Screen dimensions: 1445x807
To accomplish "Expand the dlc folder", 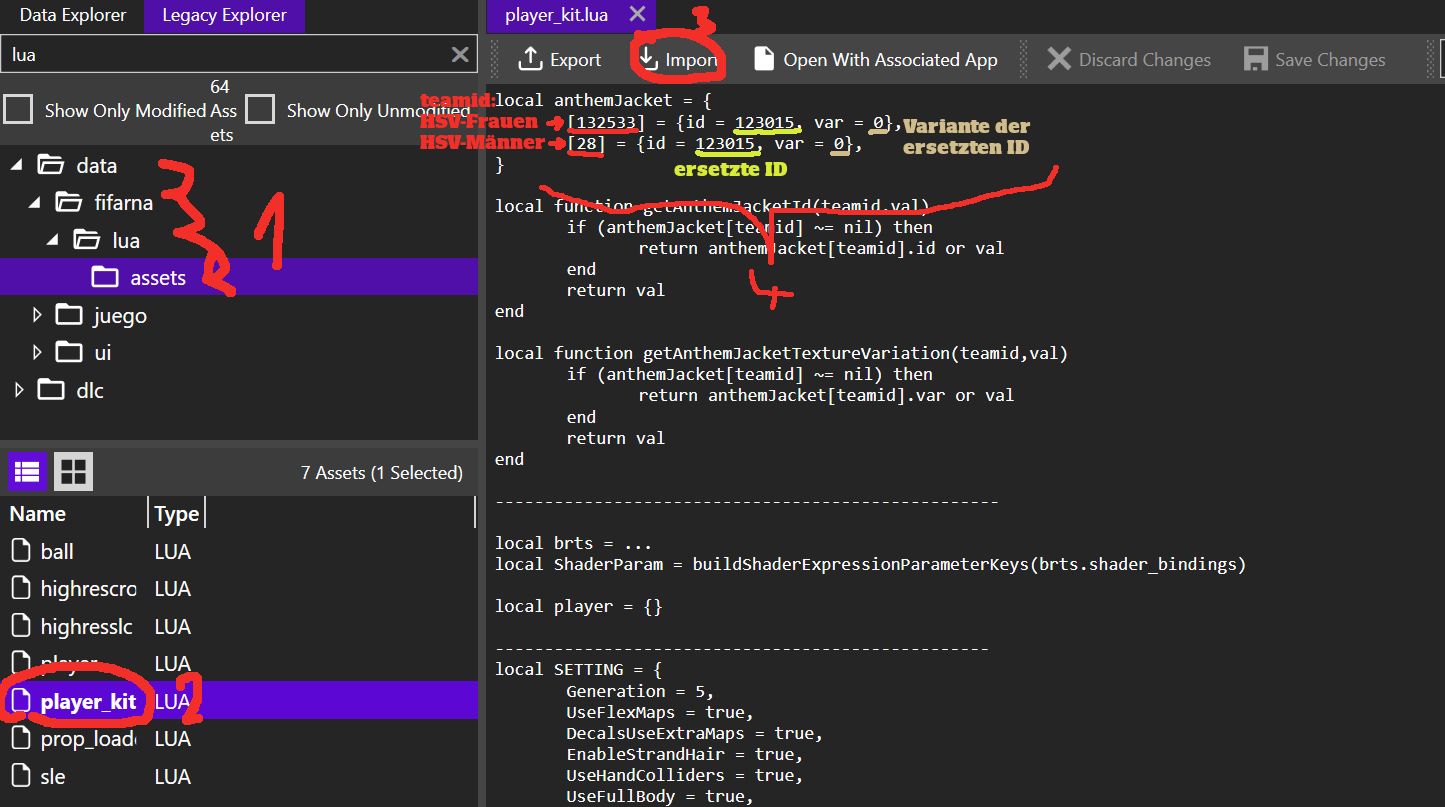I will click(x=18, y=390).
